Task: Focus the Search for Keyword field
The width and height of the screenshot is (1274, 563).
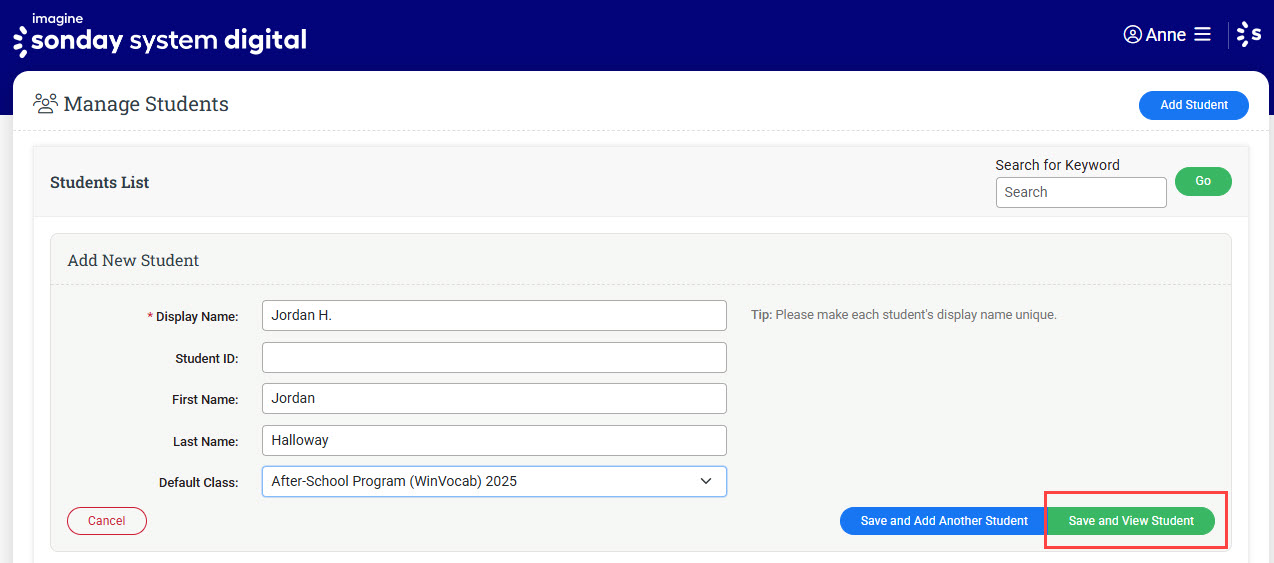Action: coord(1080,192)
